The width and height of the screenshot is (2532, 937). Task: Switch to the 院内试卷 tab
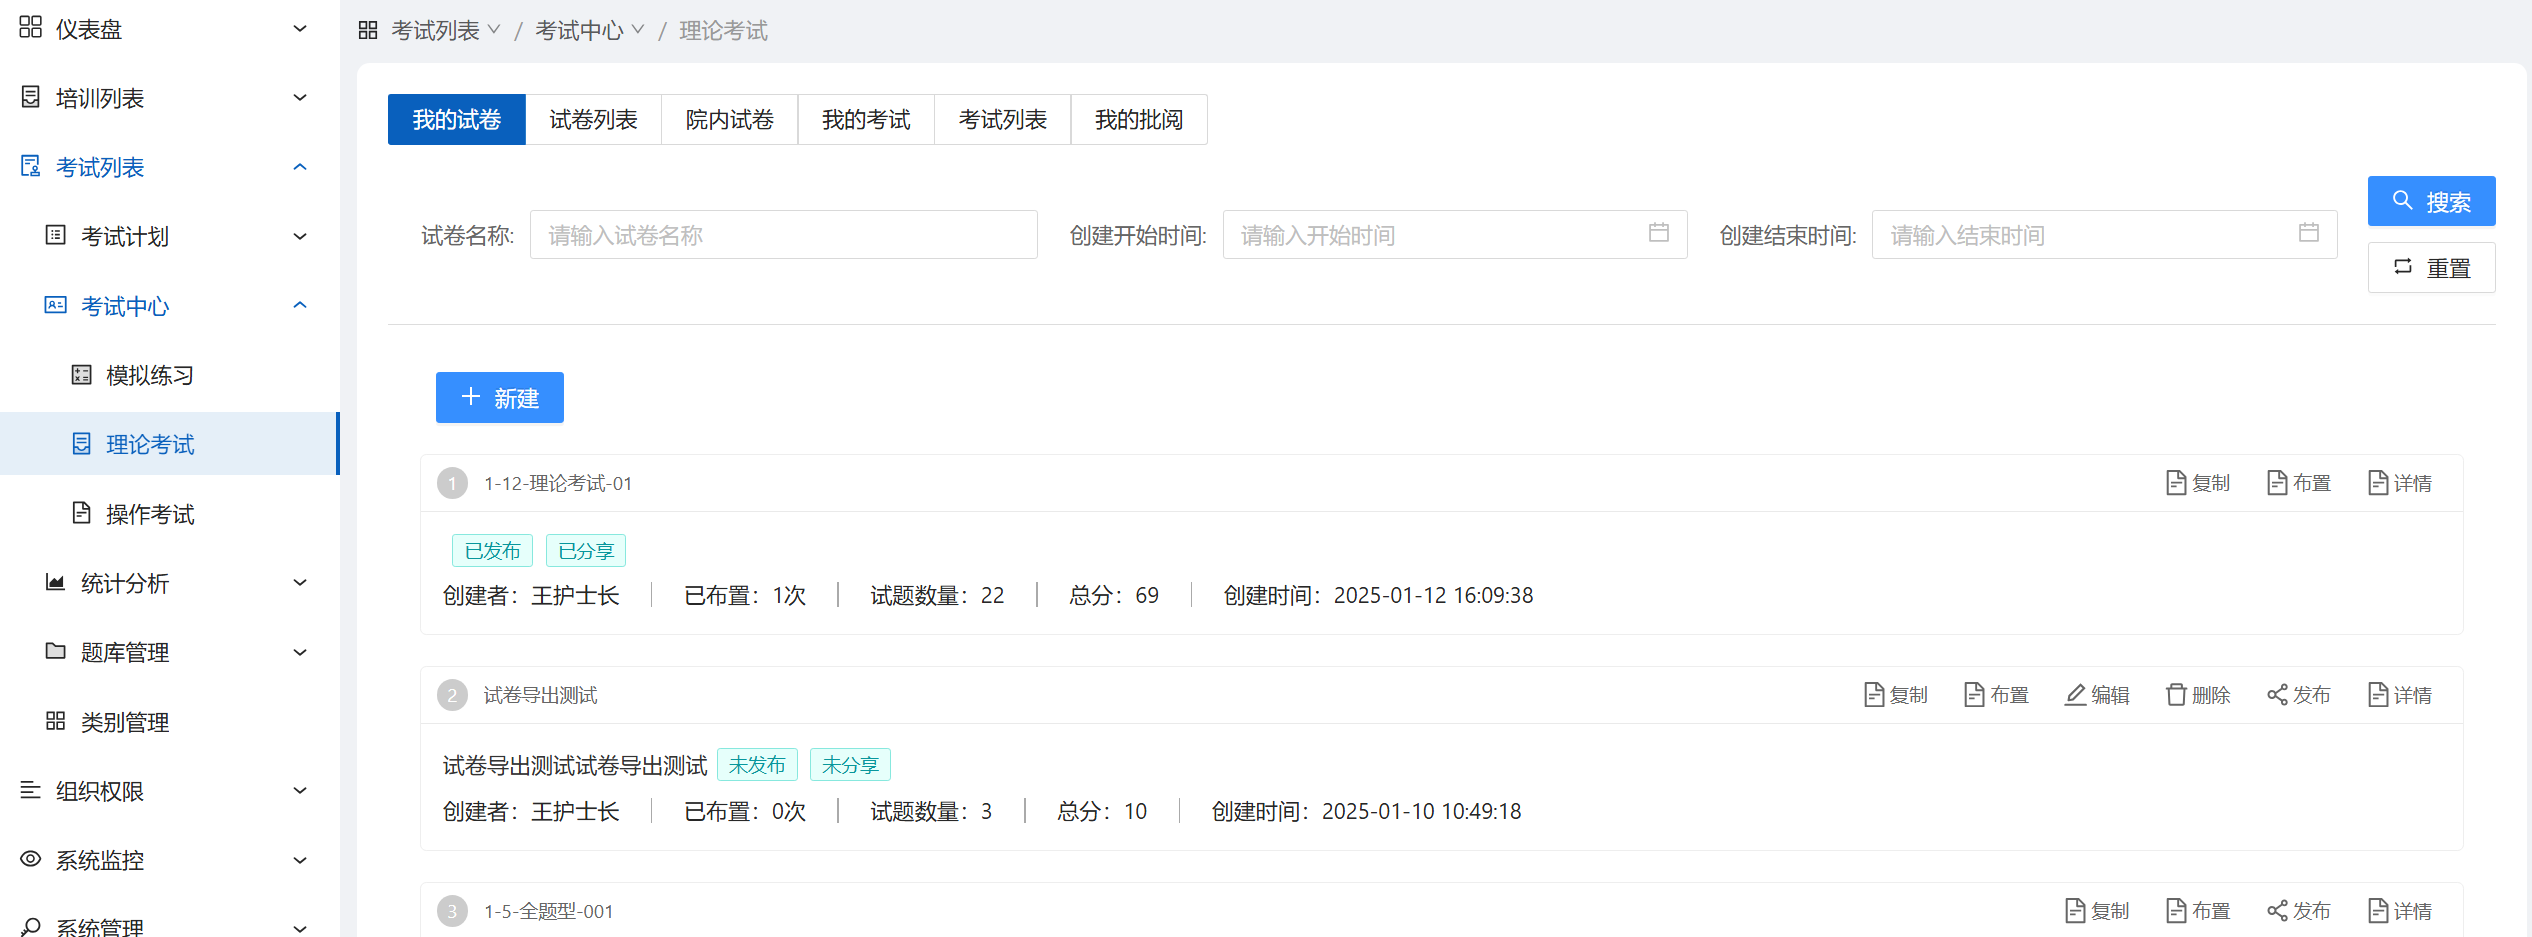(x=729, y=120)
